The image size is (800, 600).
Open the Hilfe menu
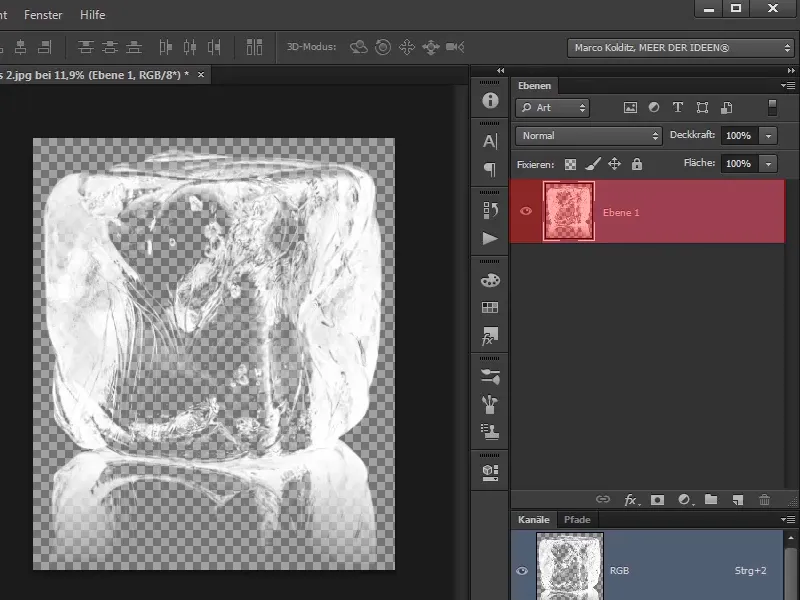tap(92, 15)
